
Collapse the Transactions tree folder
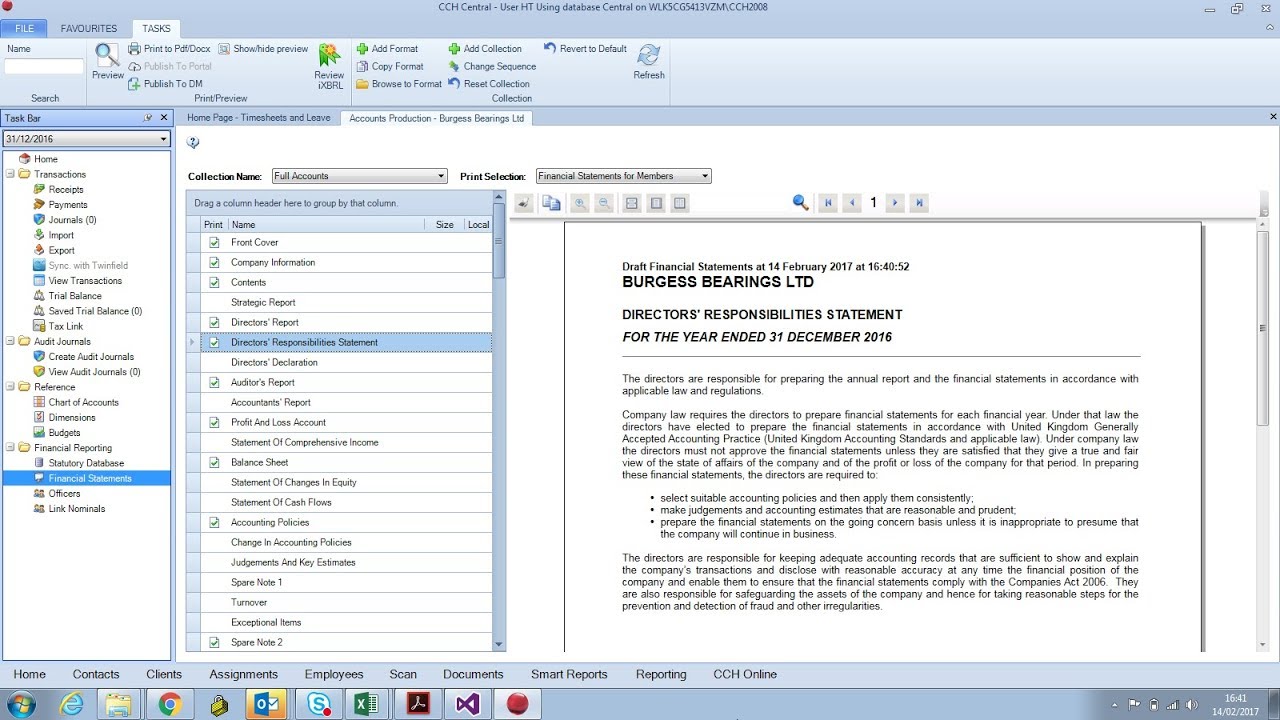click(10, 174)
